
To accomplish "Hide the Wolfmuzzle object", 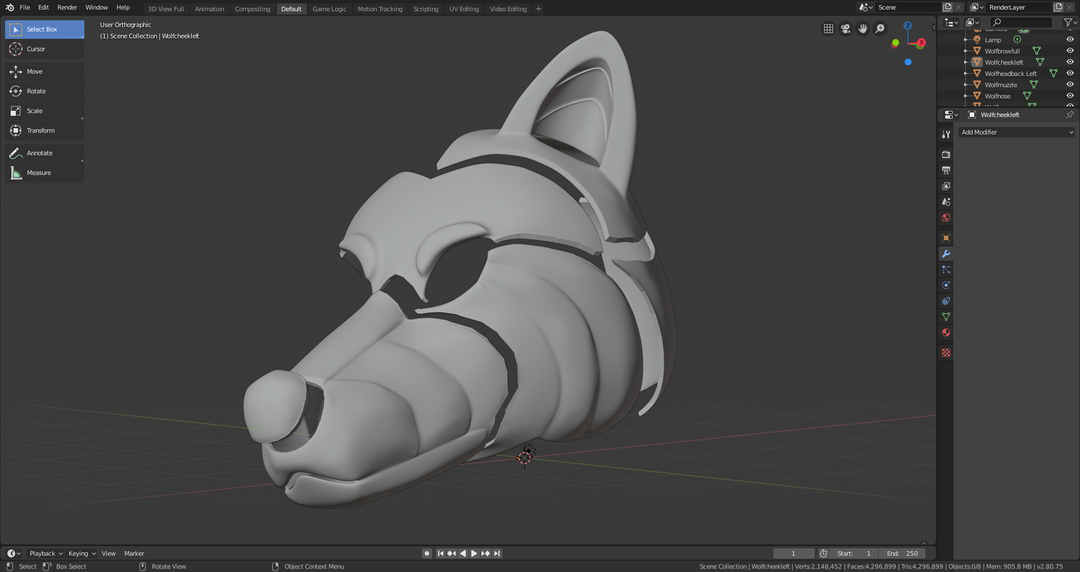I will 1070,85.
